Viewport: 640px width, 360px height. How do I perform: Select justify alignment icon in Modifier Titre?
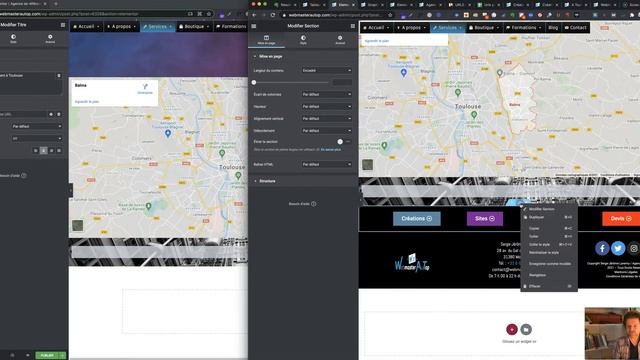(59, 151)
